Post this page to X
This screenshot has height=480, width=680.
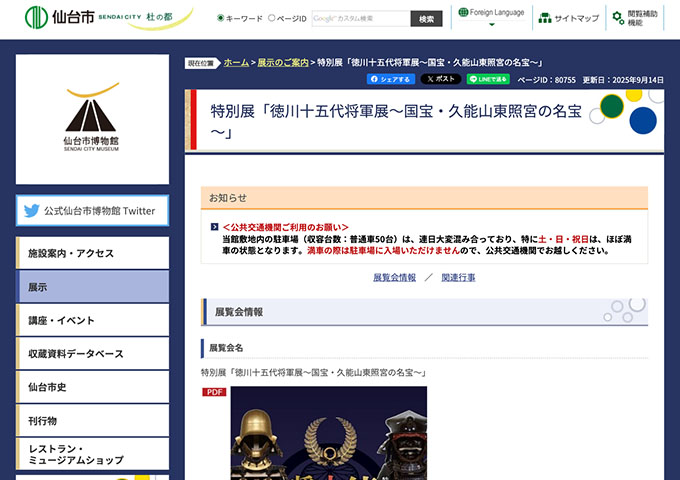click(440, 79)
